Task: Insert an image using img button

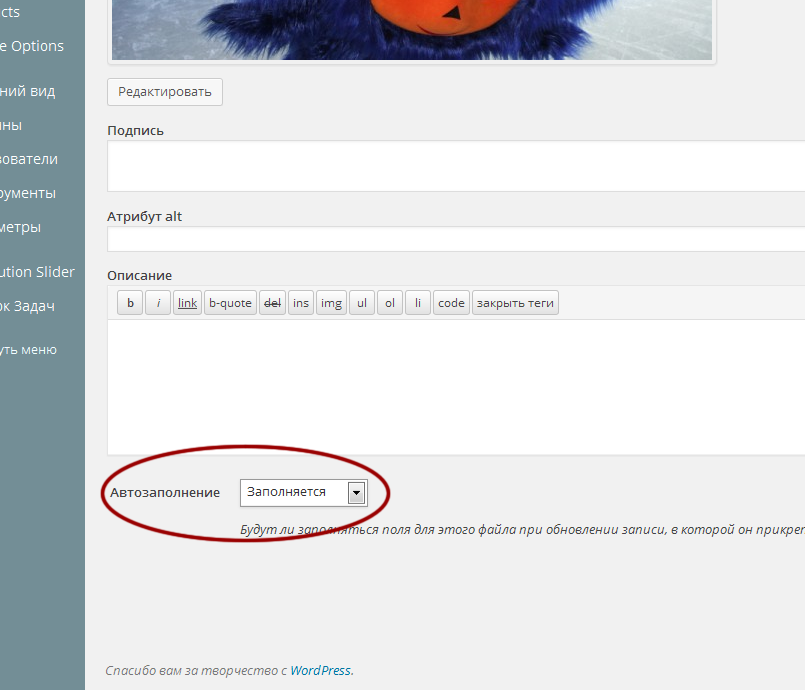Action: (331, 303)
